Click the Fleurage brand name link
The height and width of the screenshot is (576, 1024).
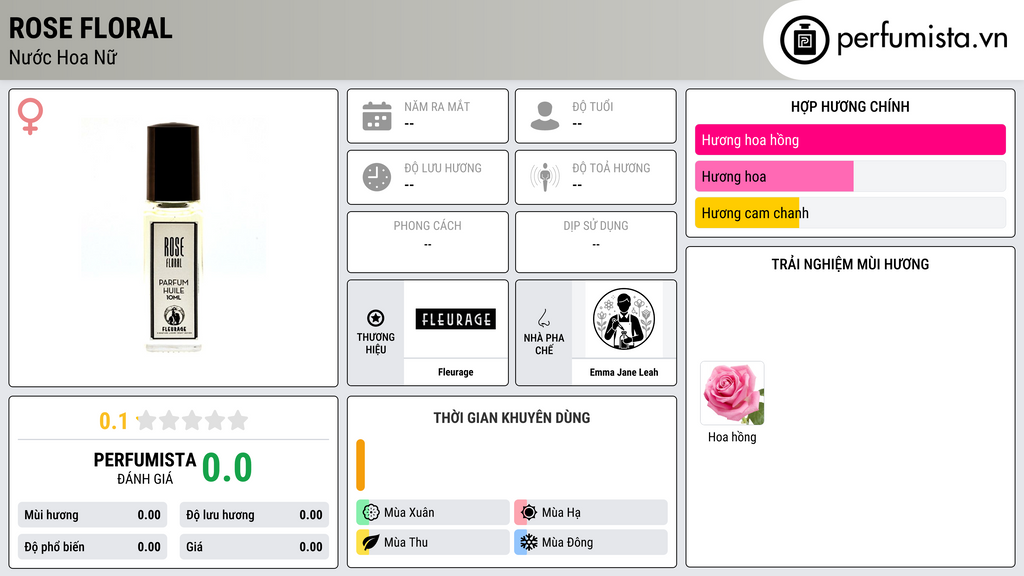pyautogui.click(x=455, y=372)
